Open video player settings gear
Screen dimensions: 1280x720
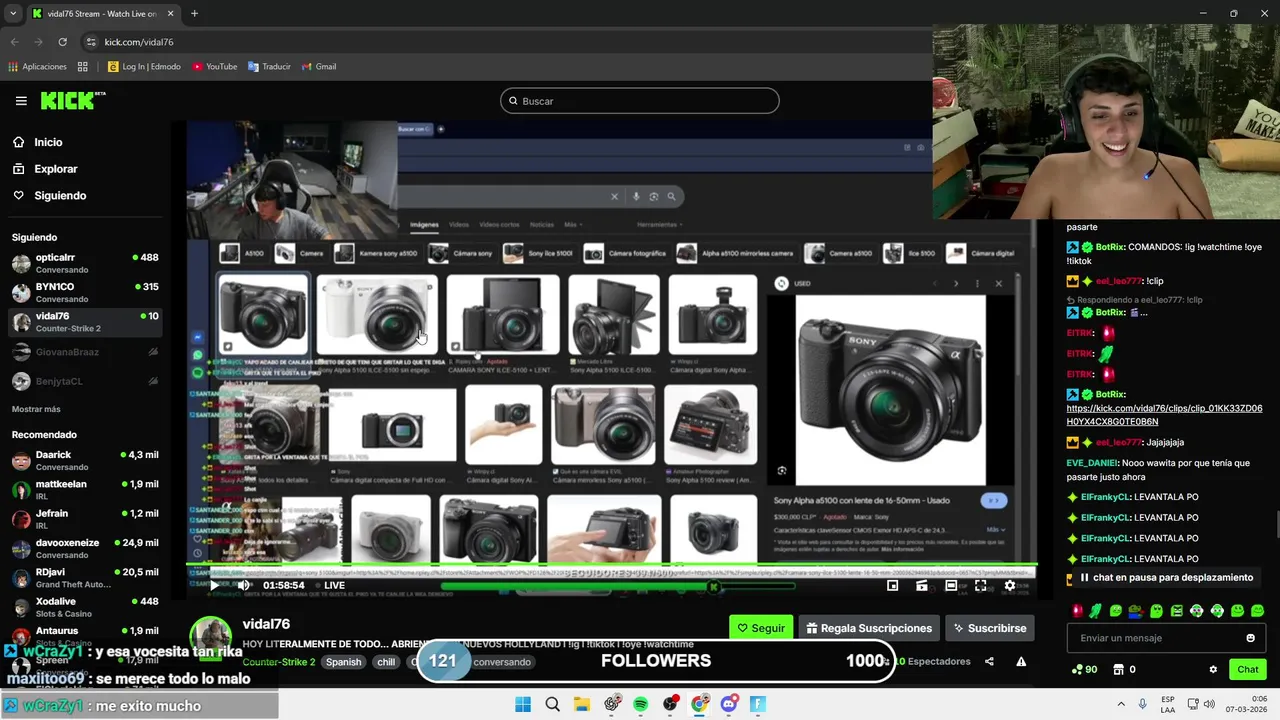tap(1010, 585)
